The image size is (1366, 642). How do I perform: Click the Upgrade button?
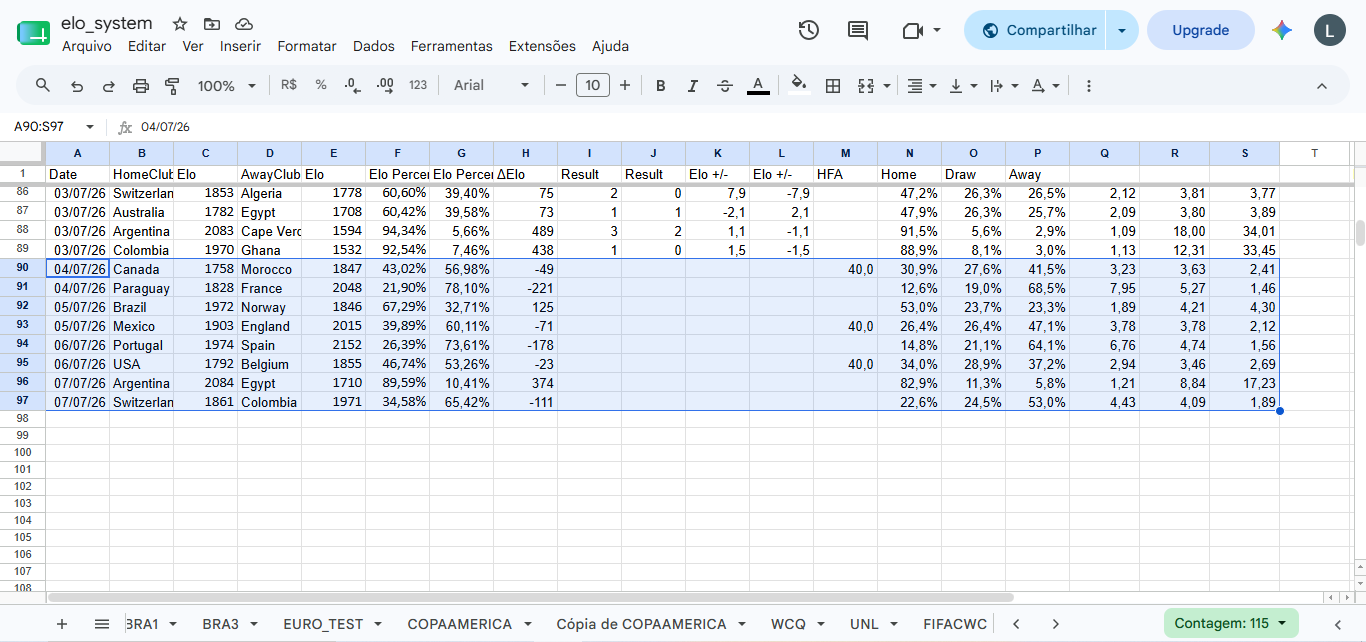point(1201,30)
